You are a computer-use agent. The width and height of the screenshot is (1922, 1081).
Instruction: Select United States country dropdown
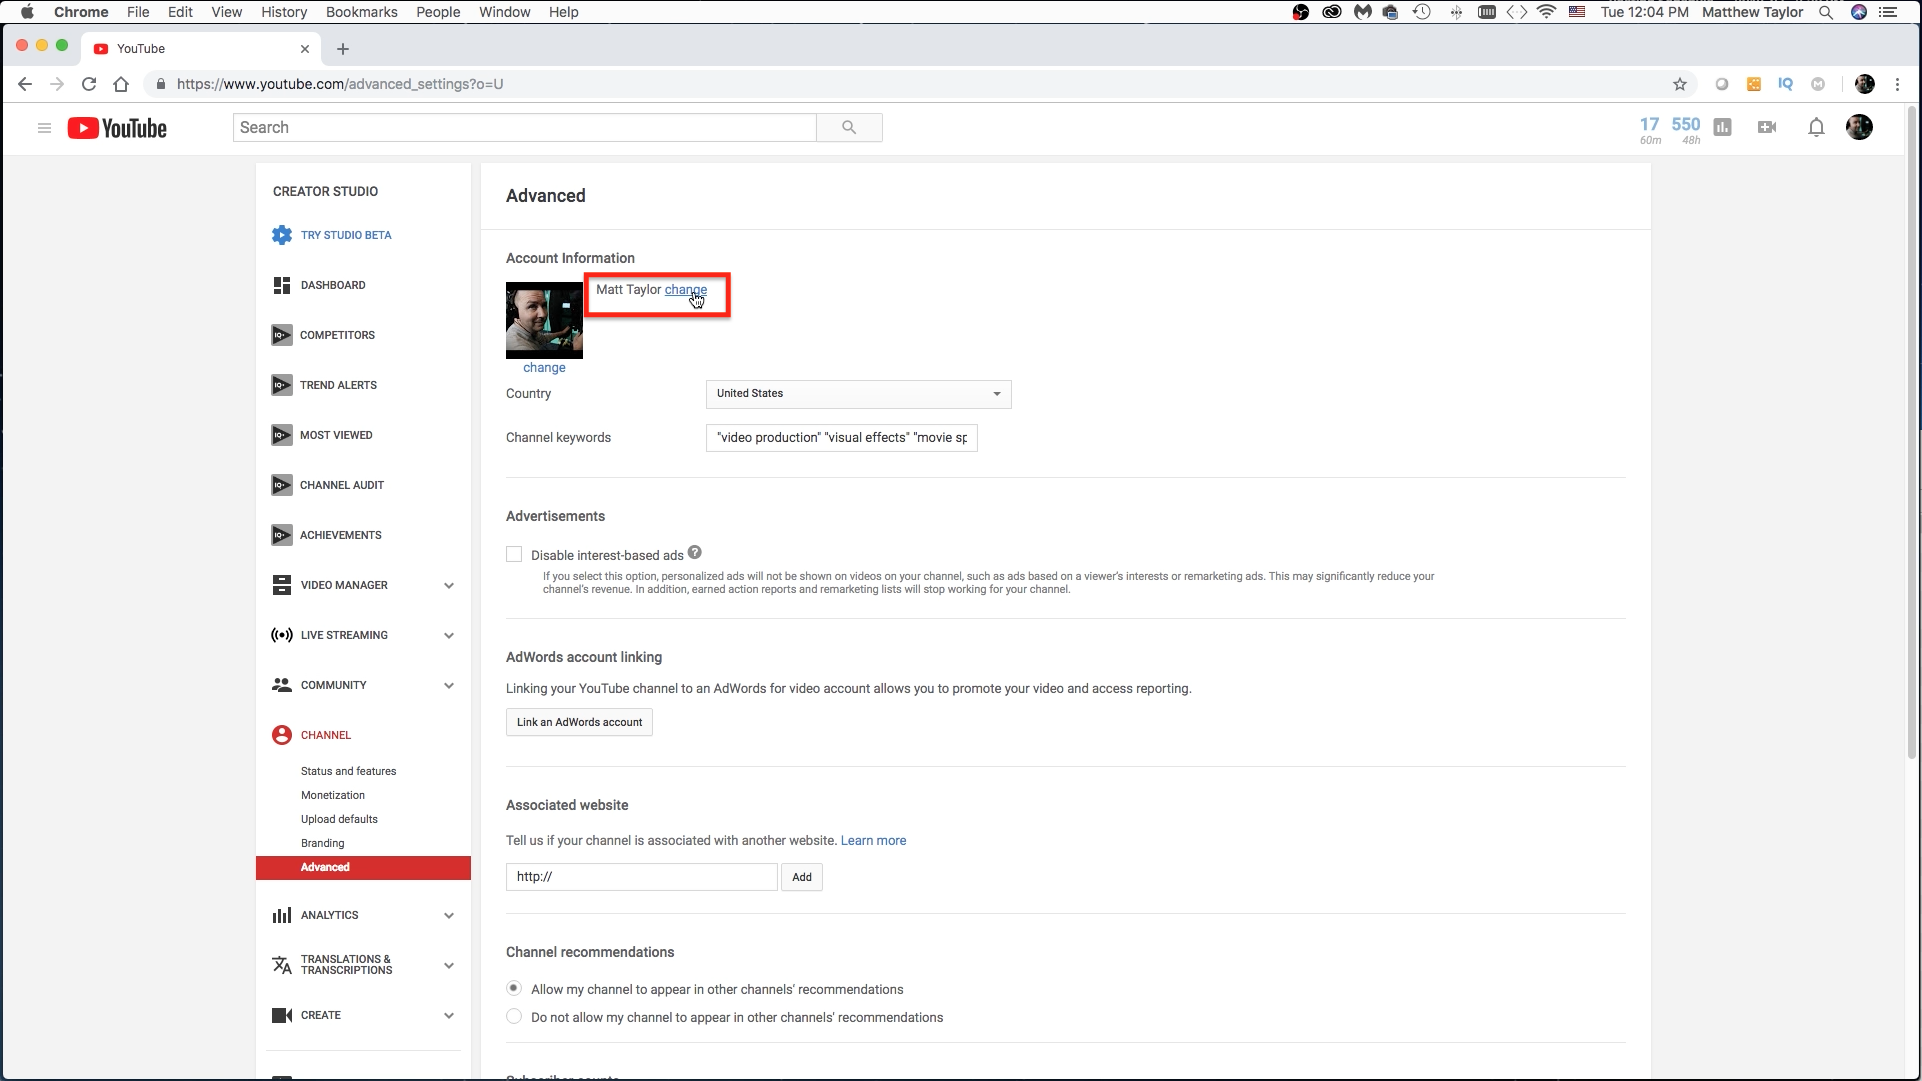[858, 393]
